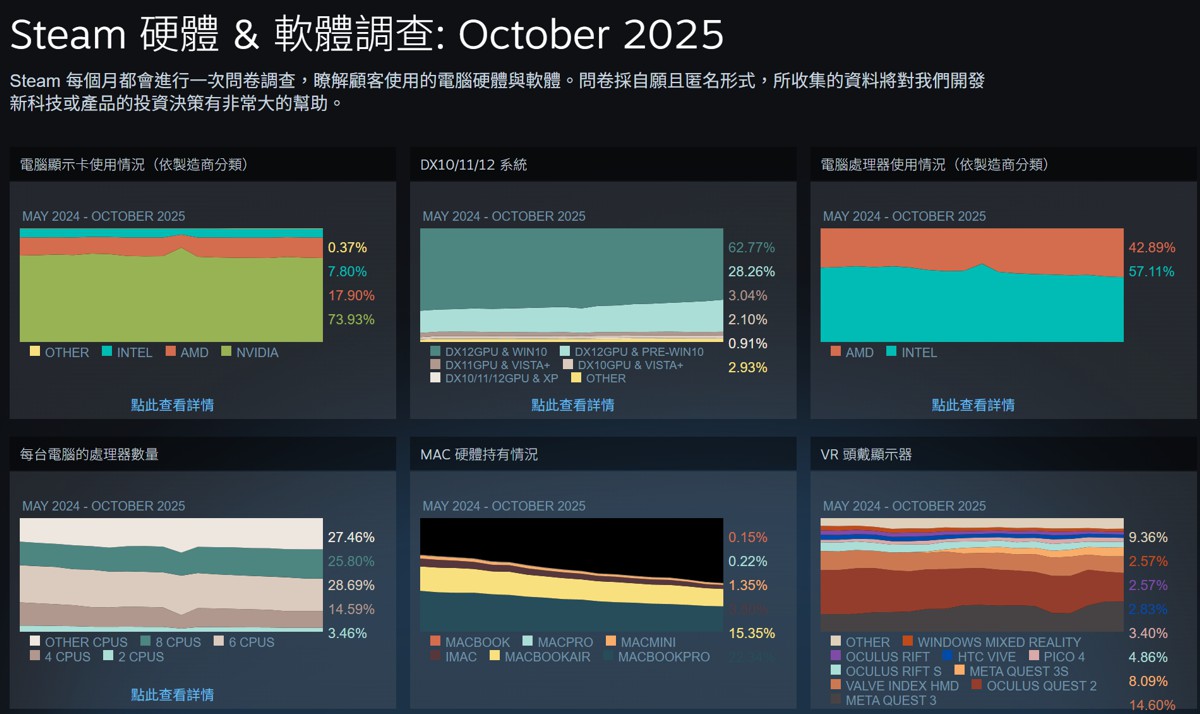The image size is (1200, 714).
Task: Click the PICO 4 legend swatch
Action: click(1034, 656)
